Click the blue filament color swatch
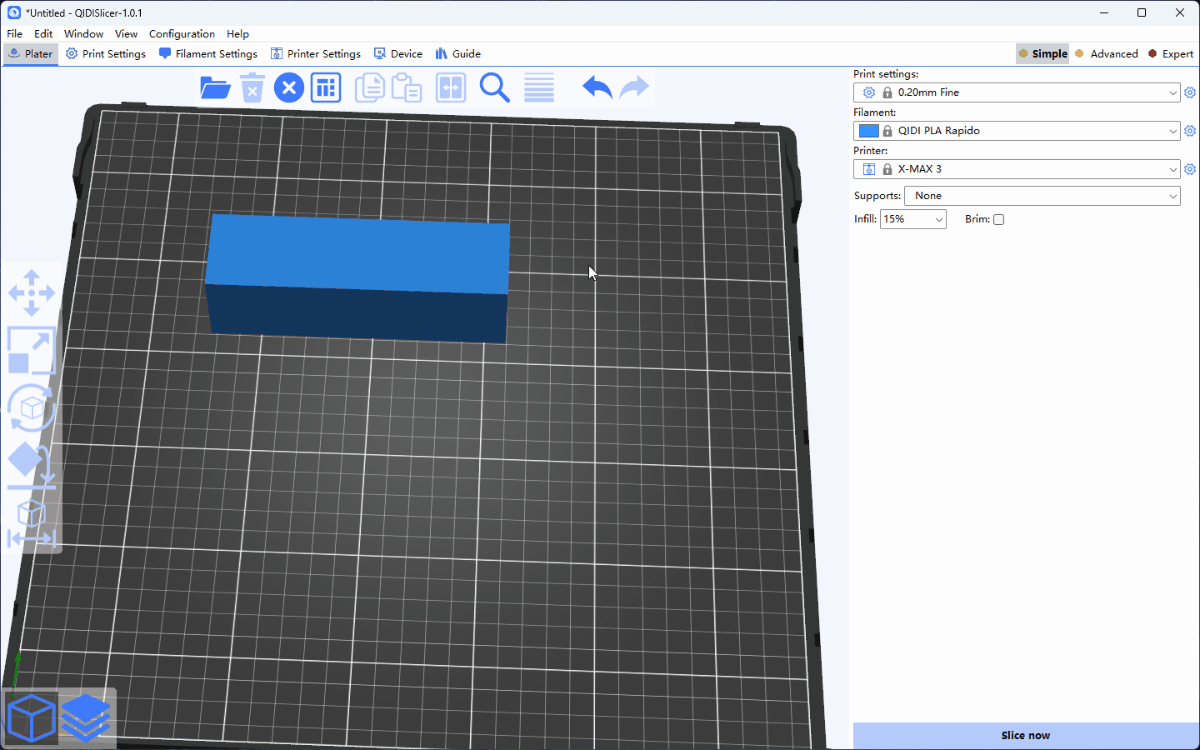 point(868,131)
